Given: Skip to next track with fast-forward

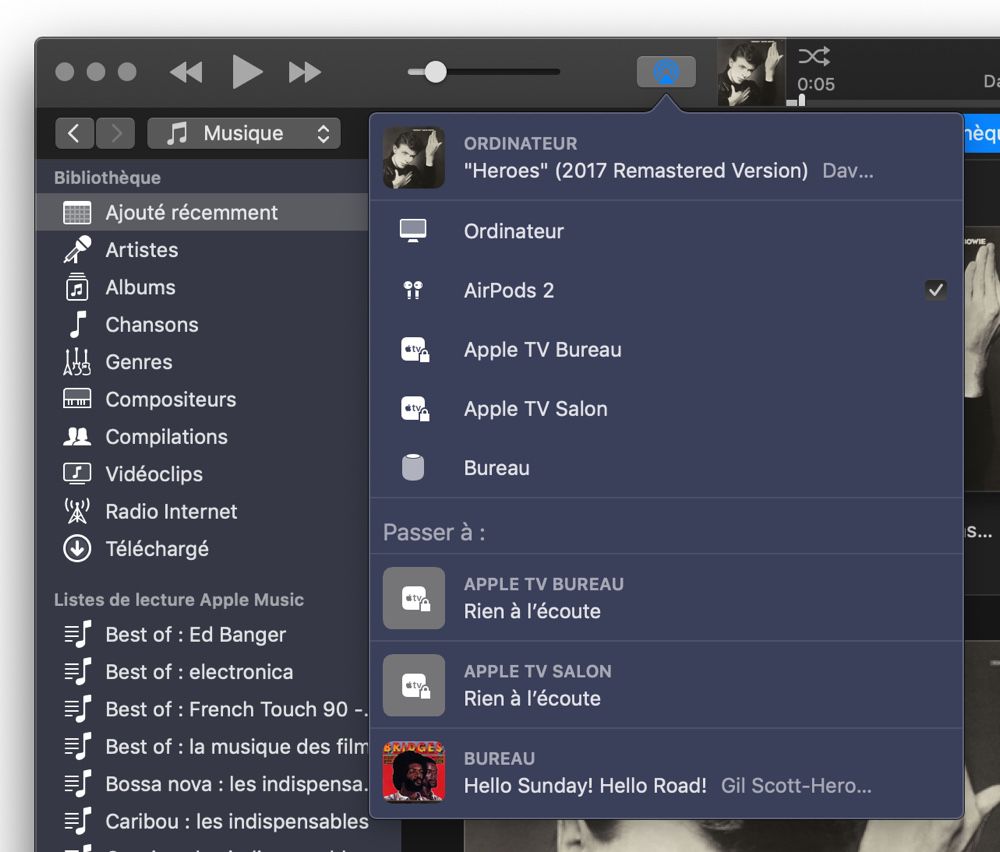Looking at the screenshot, I should pyautogui.click(x=304, y=72).
